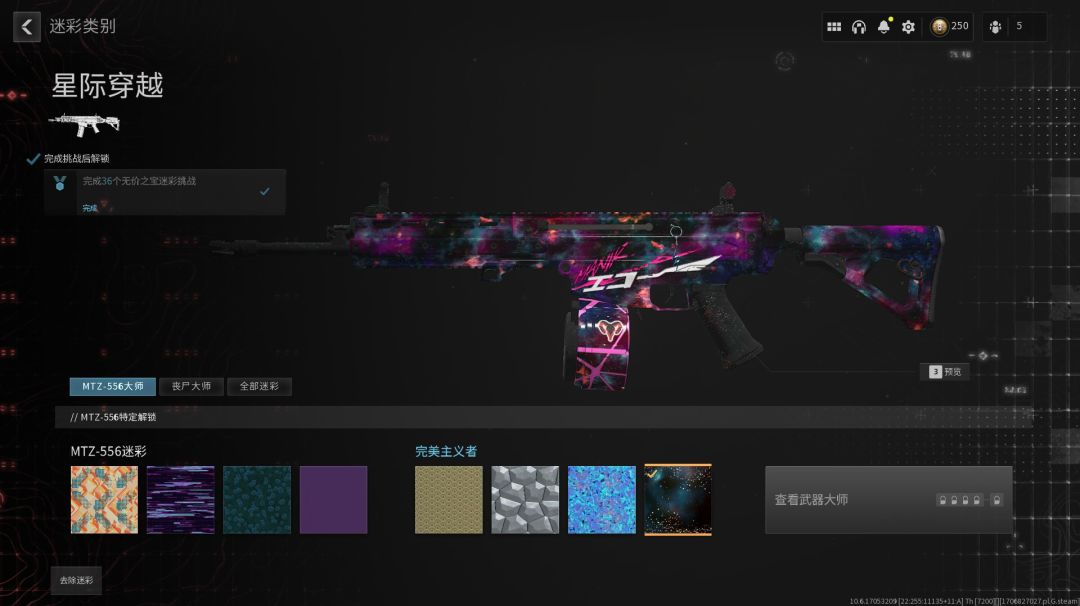This screenshot has width=1080, height=606.
Task: Open the coin balance showing 250
Action: point(950,26)
